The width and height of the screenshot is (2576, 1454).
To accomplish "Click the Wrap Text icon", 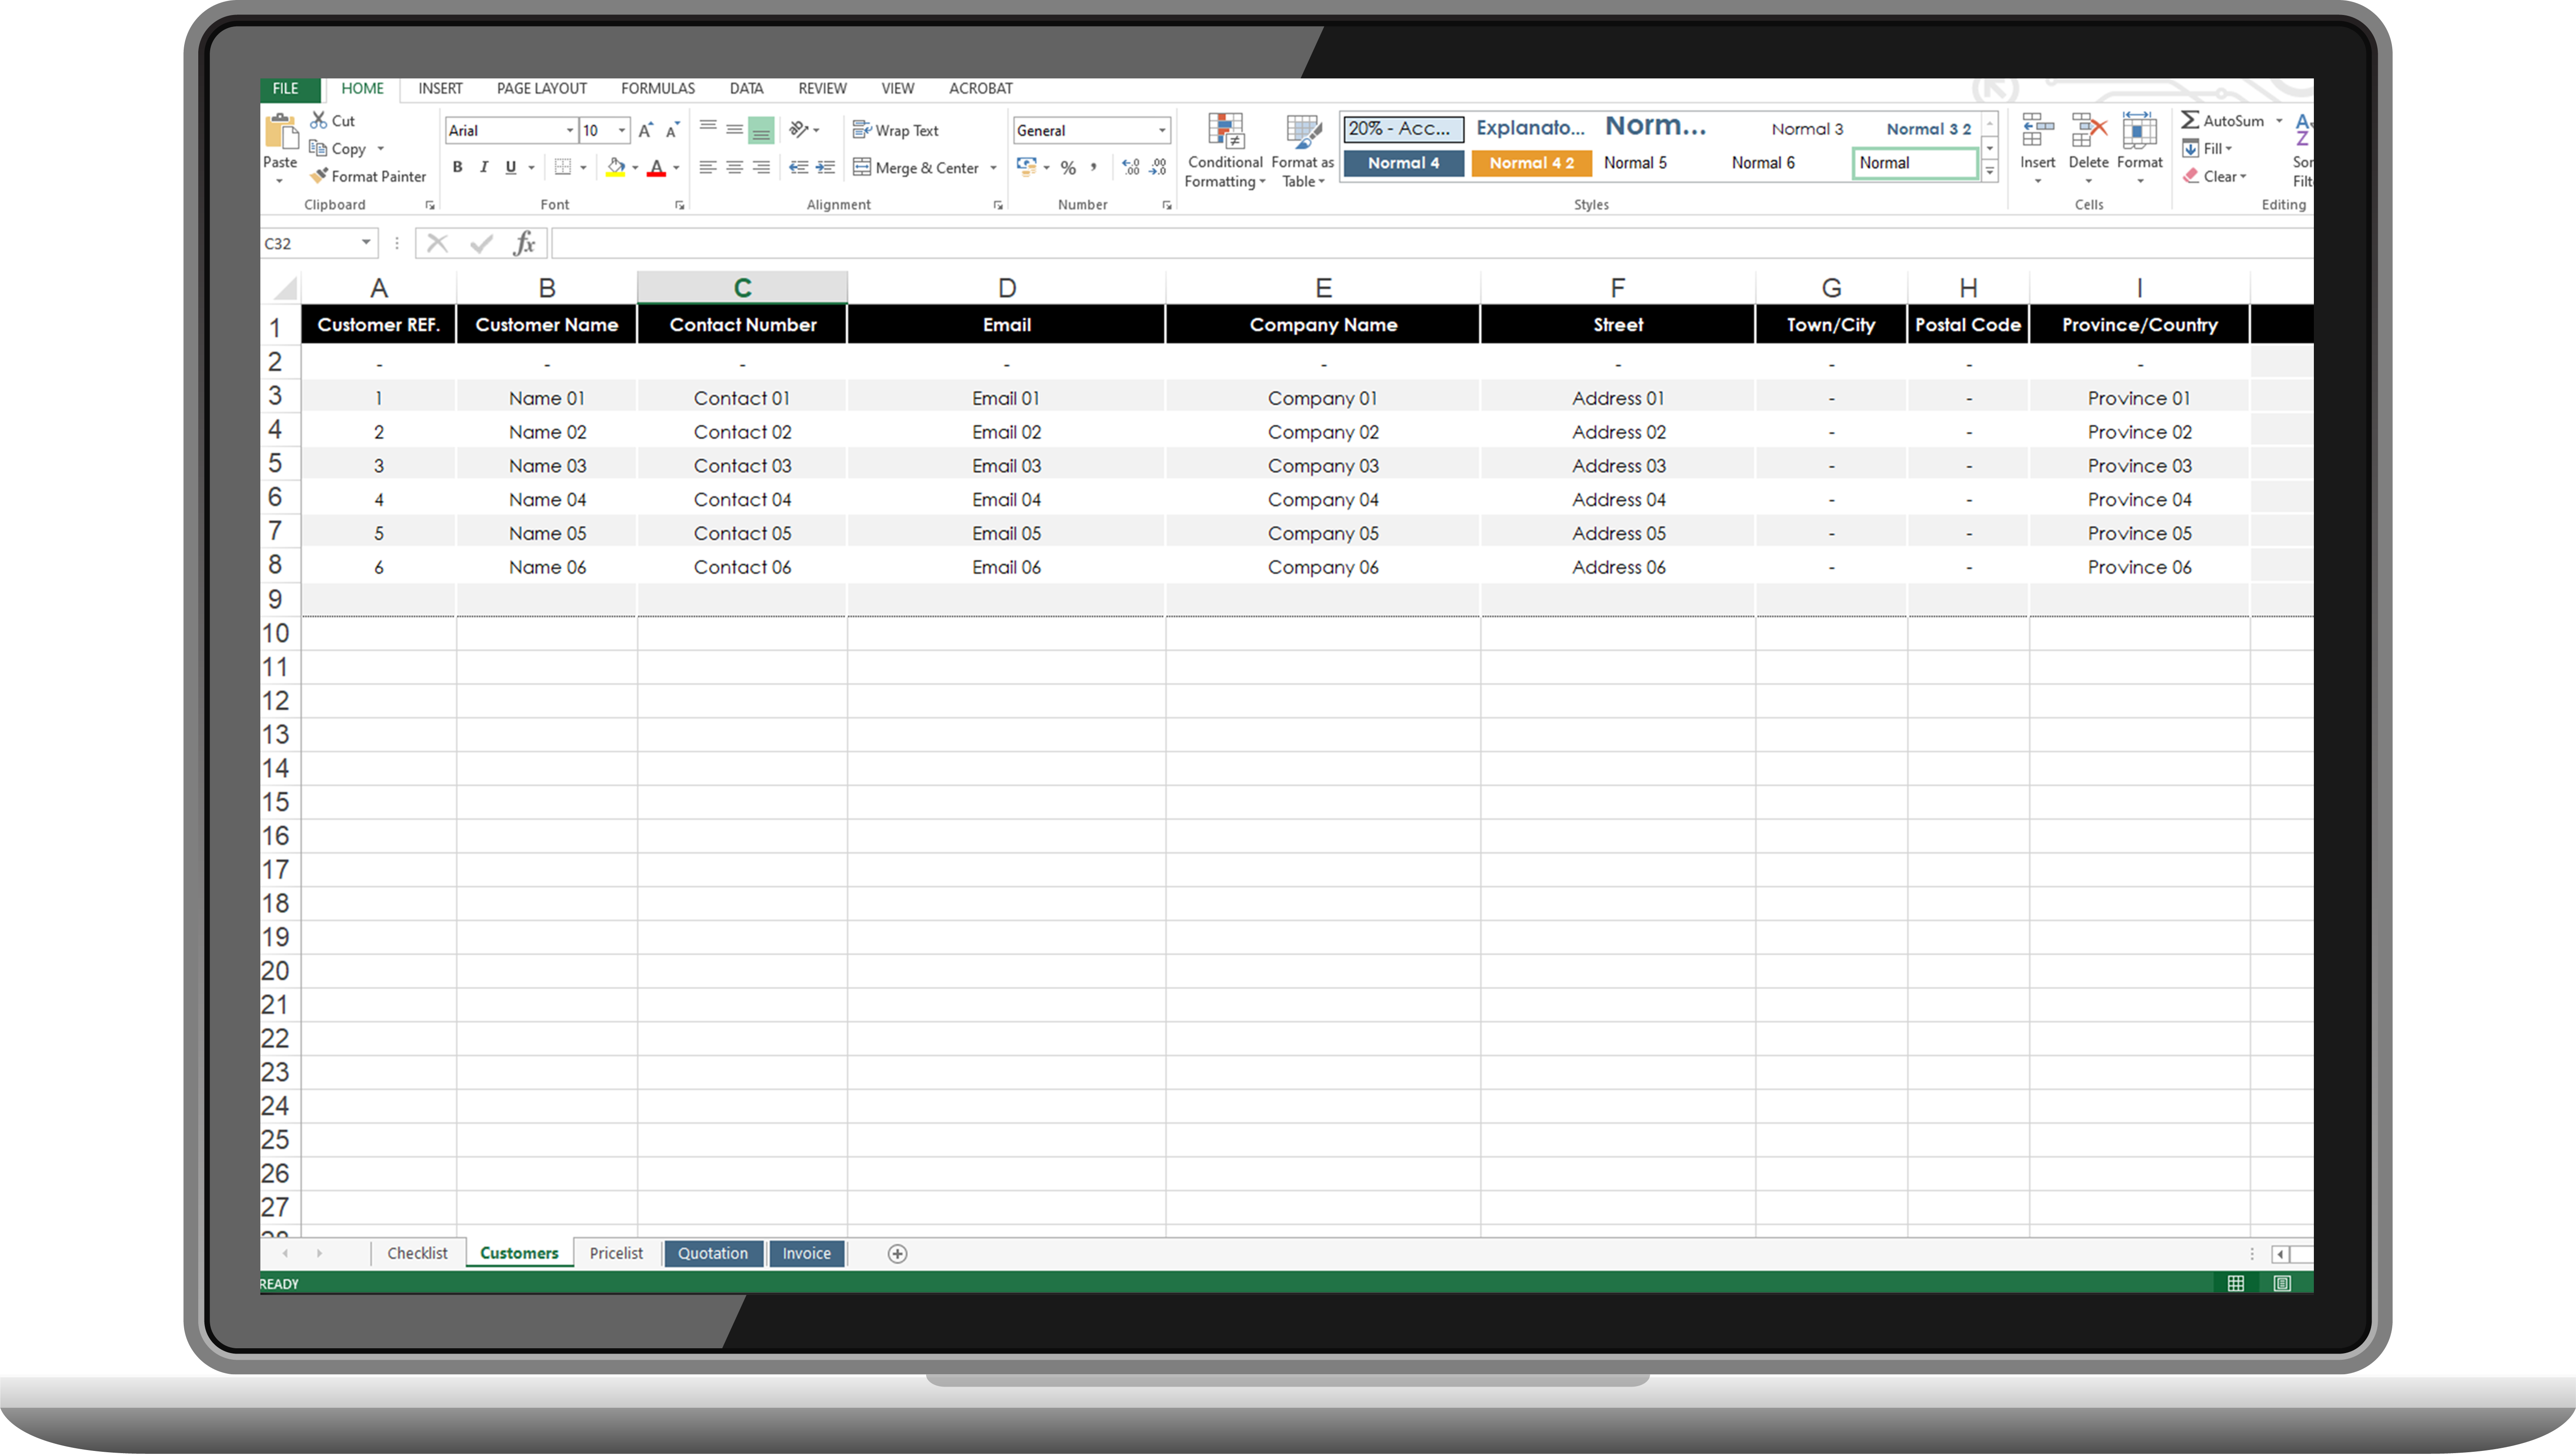I will [x=862, y=129].
